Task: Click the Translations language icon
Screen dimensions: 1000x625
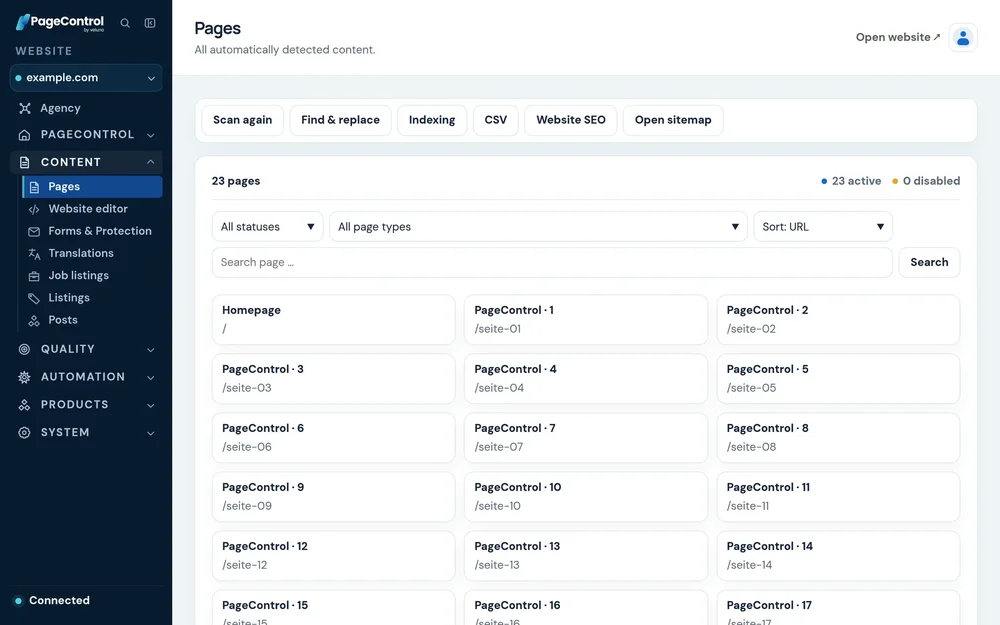Action: (x=34, y=254)
